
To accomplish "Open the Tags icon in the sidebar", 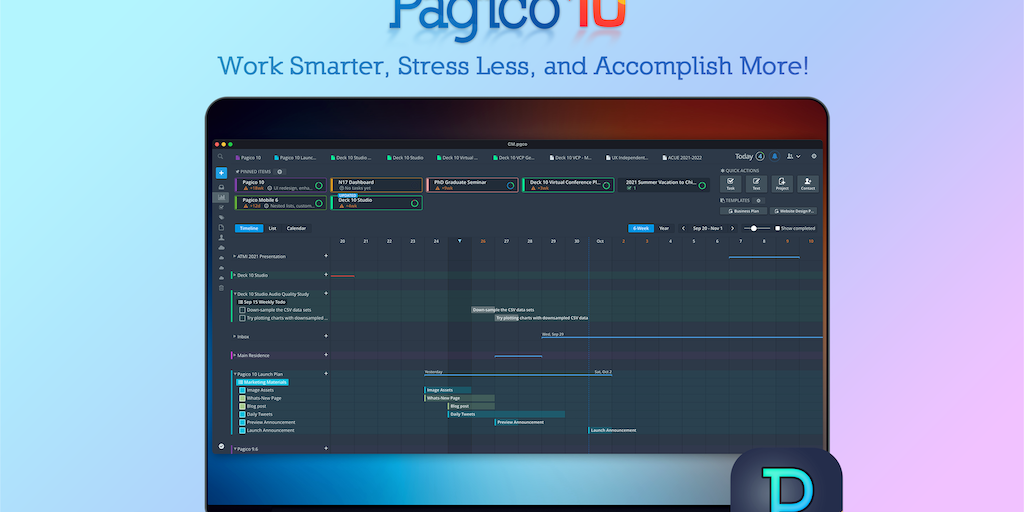I will point(221,217).
